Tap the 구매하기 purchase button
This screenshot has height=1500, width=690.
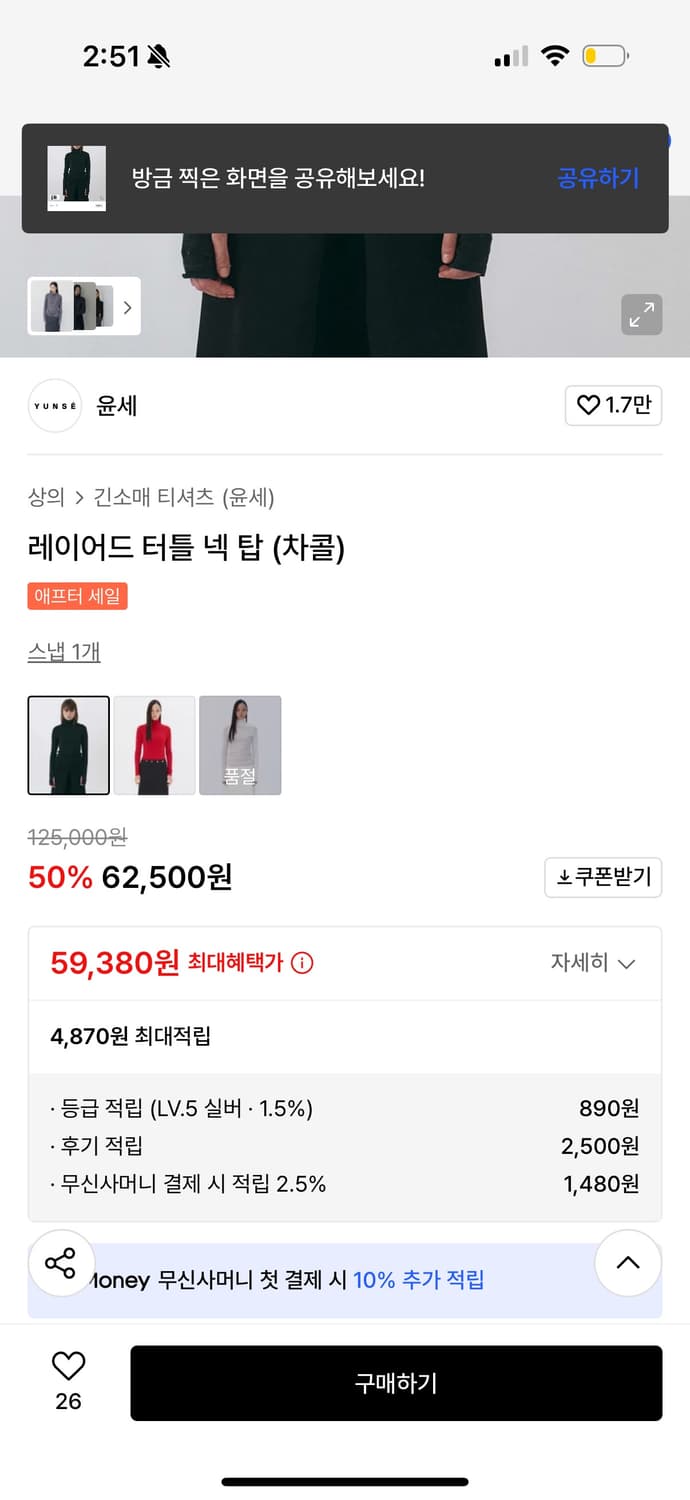pyautogui.click(x=396, y=1382)
